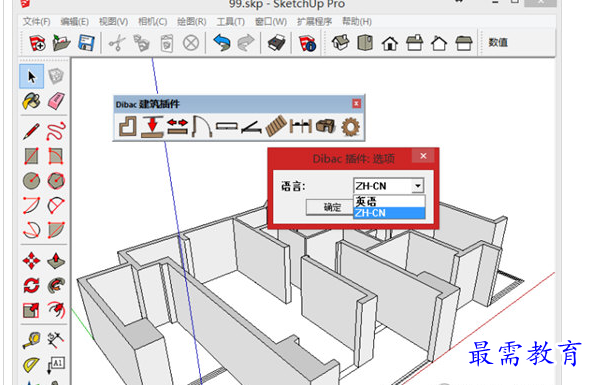Screen dimensions: 590x385
Task: Open the 相机(C) menu
Action: coord(152,21)
